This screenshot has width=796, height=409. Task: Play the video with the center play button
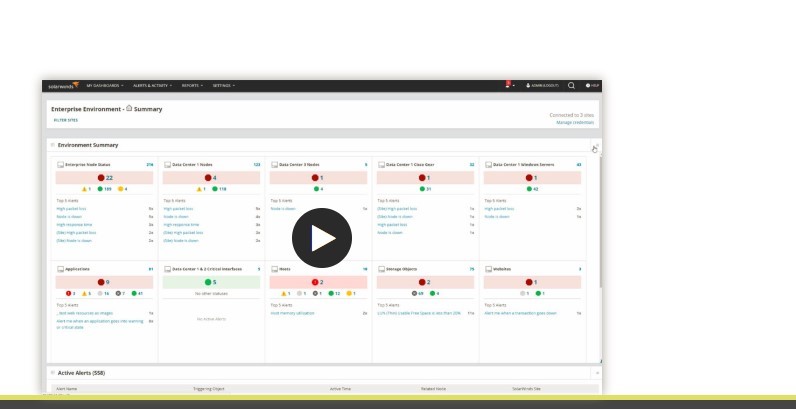click(x=322, y=238)
